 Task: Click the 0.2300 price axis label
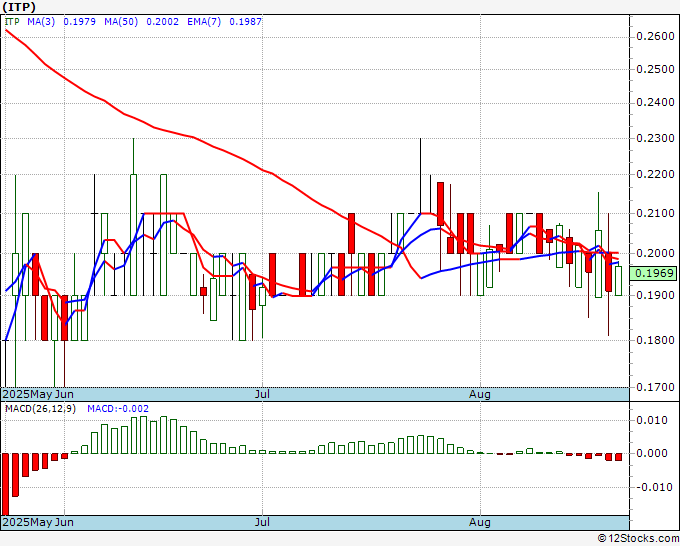(655, 139)
